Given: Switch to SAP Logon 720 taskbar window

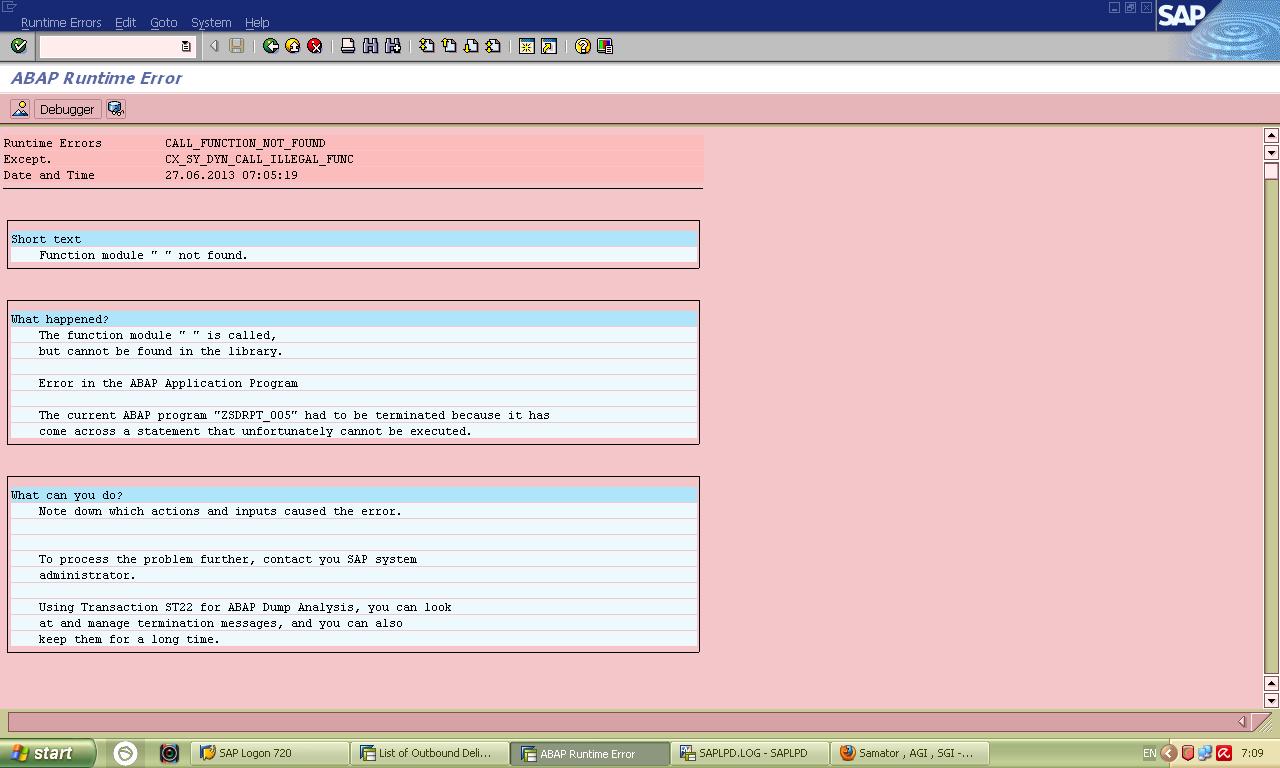Looking at the screenshot, I should 270,753.
